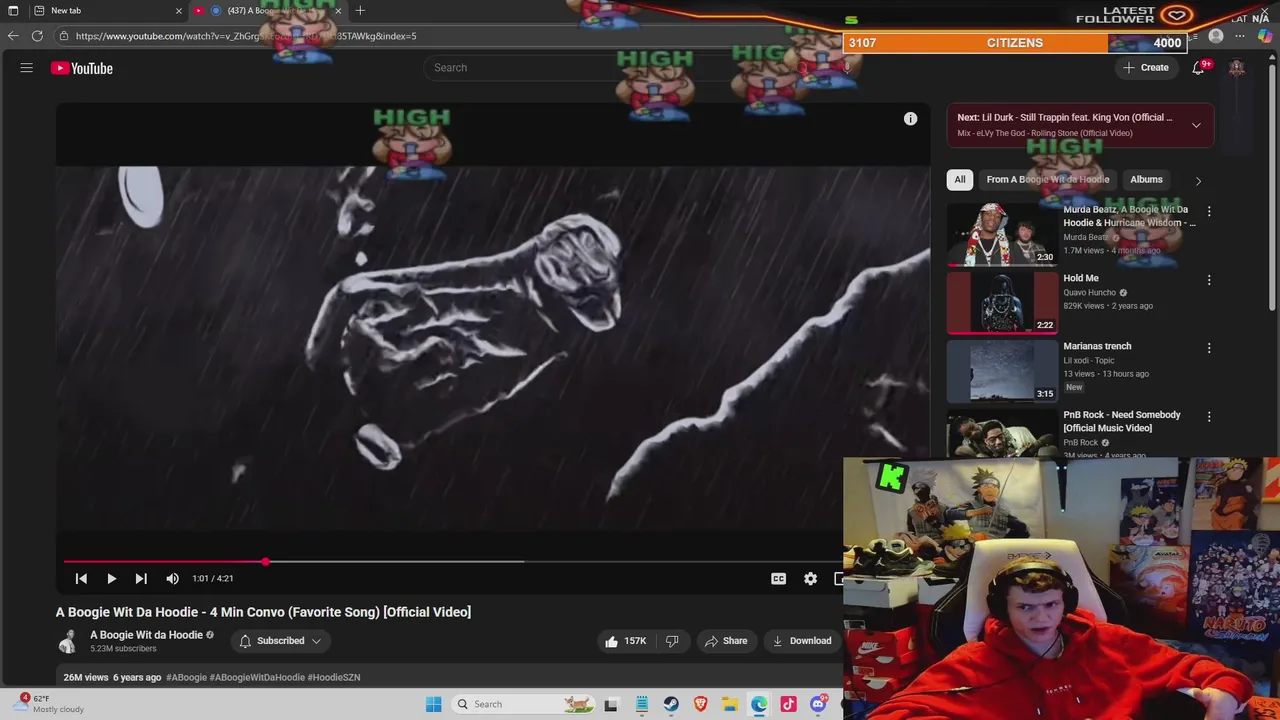This screenshot has width=1280, height=720.
Task: Open A Boogie Wit da Hoodie channel avatar
Action: 68,641
